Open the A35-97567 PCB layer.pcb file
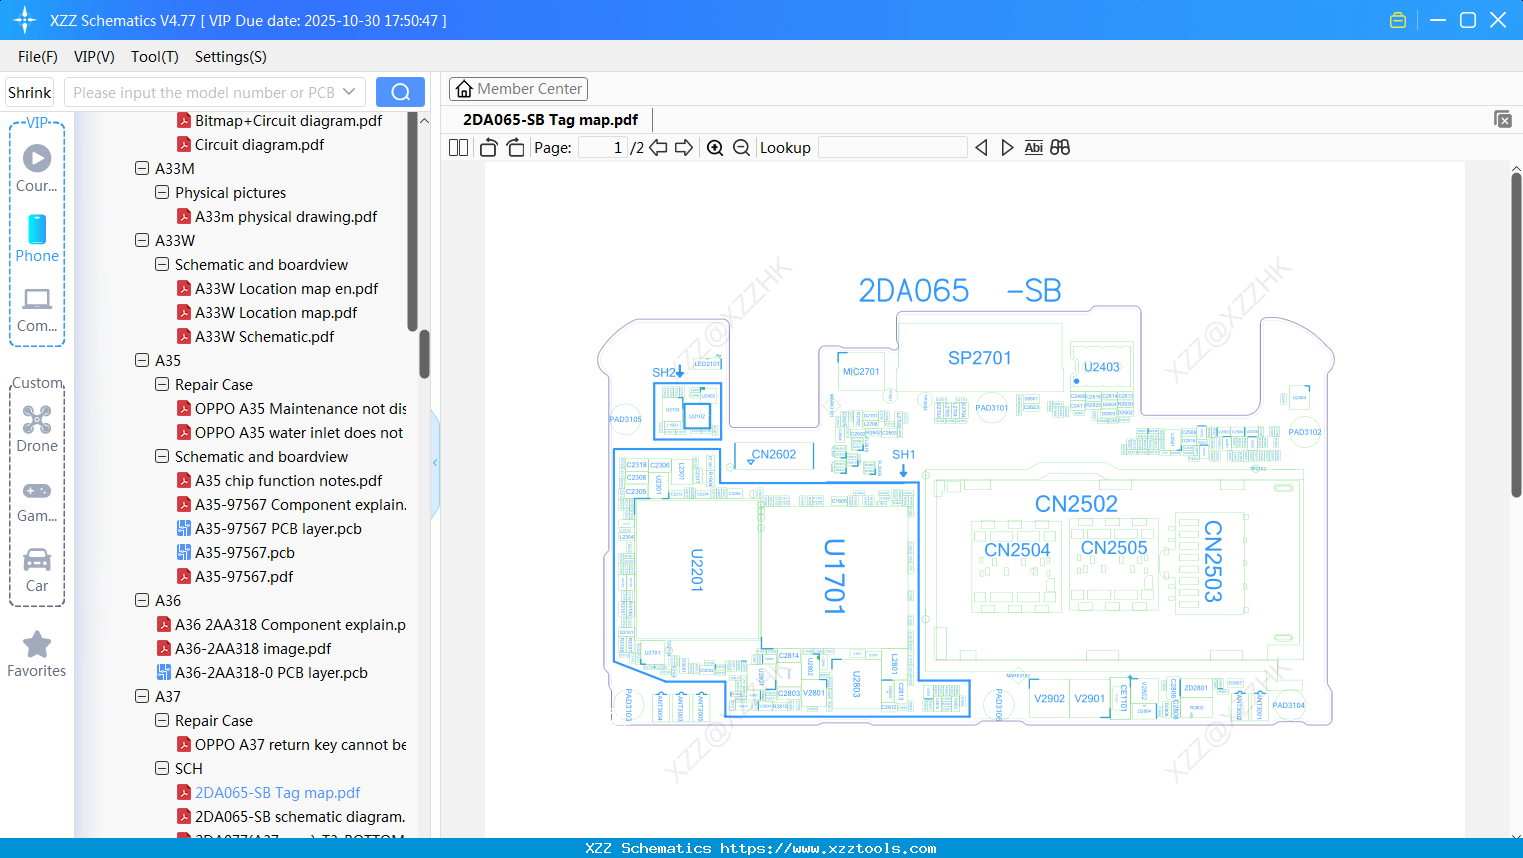Viewport: 1523px width, 858px height. tap(278, 529)
